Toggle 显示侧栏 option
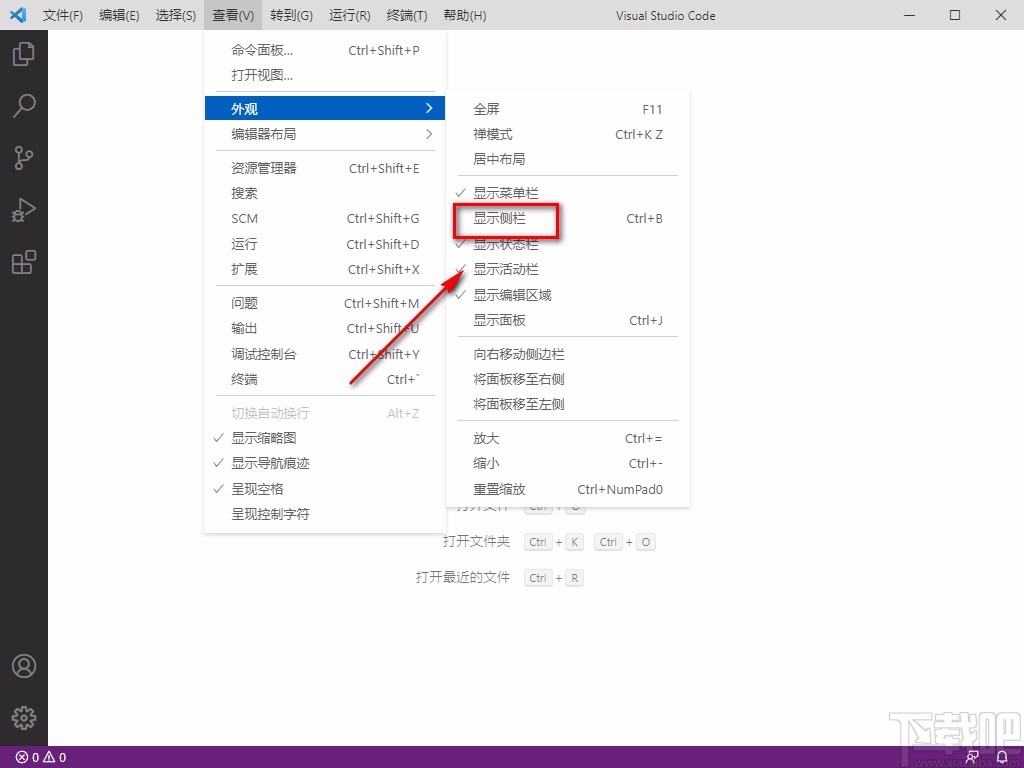 (568, 219)
